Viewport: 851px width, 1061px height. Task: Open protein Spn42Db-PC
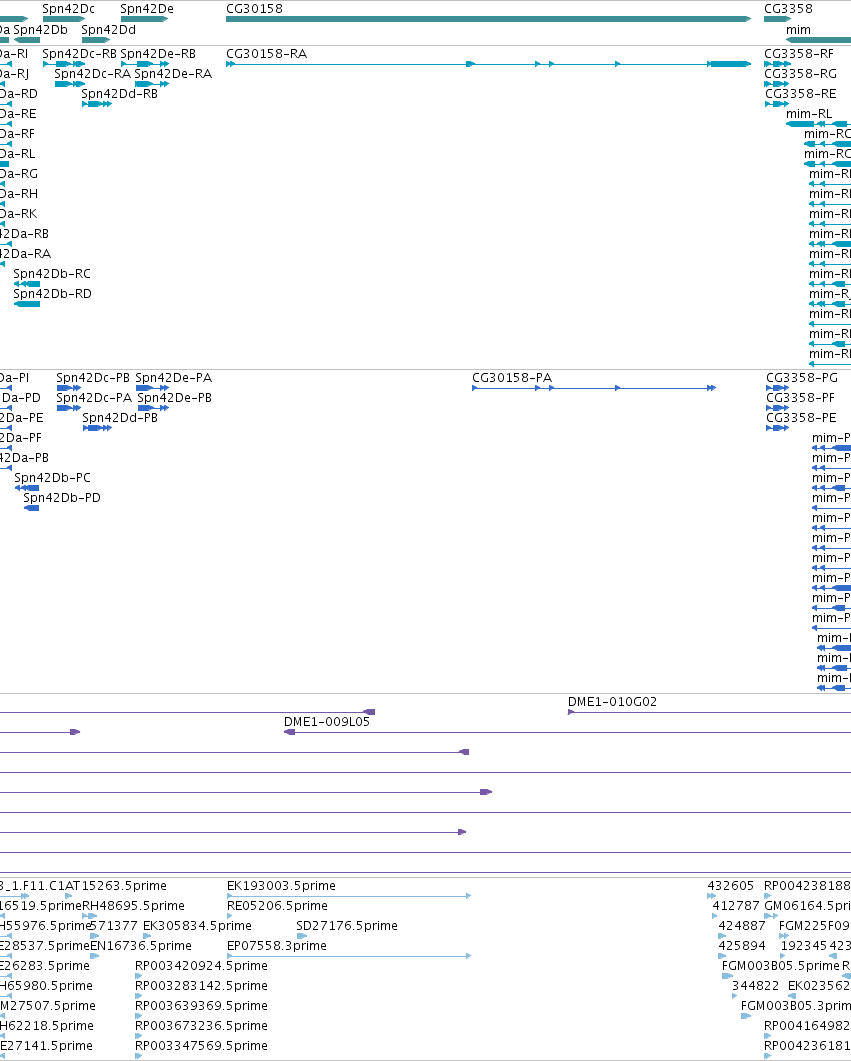pyautogui.click(x=52, y=478)
